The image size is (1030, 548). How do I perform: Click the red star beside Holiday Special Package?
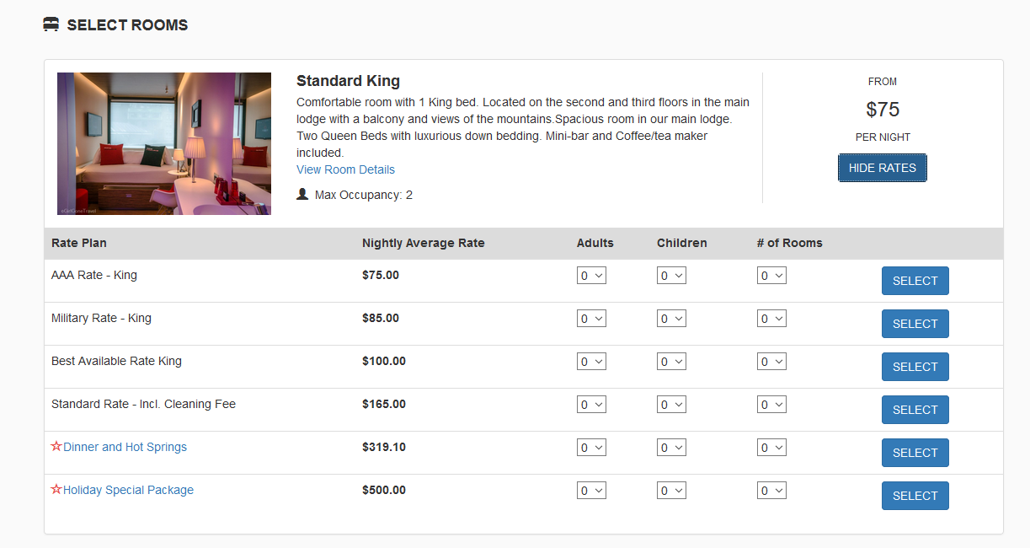pyautogui.click(x=56, y=489)
